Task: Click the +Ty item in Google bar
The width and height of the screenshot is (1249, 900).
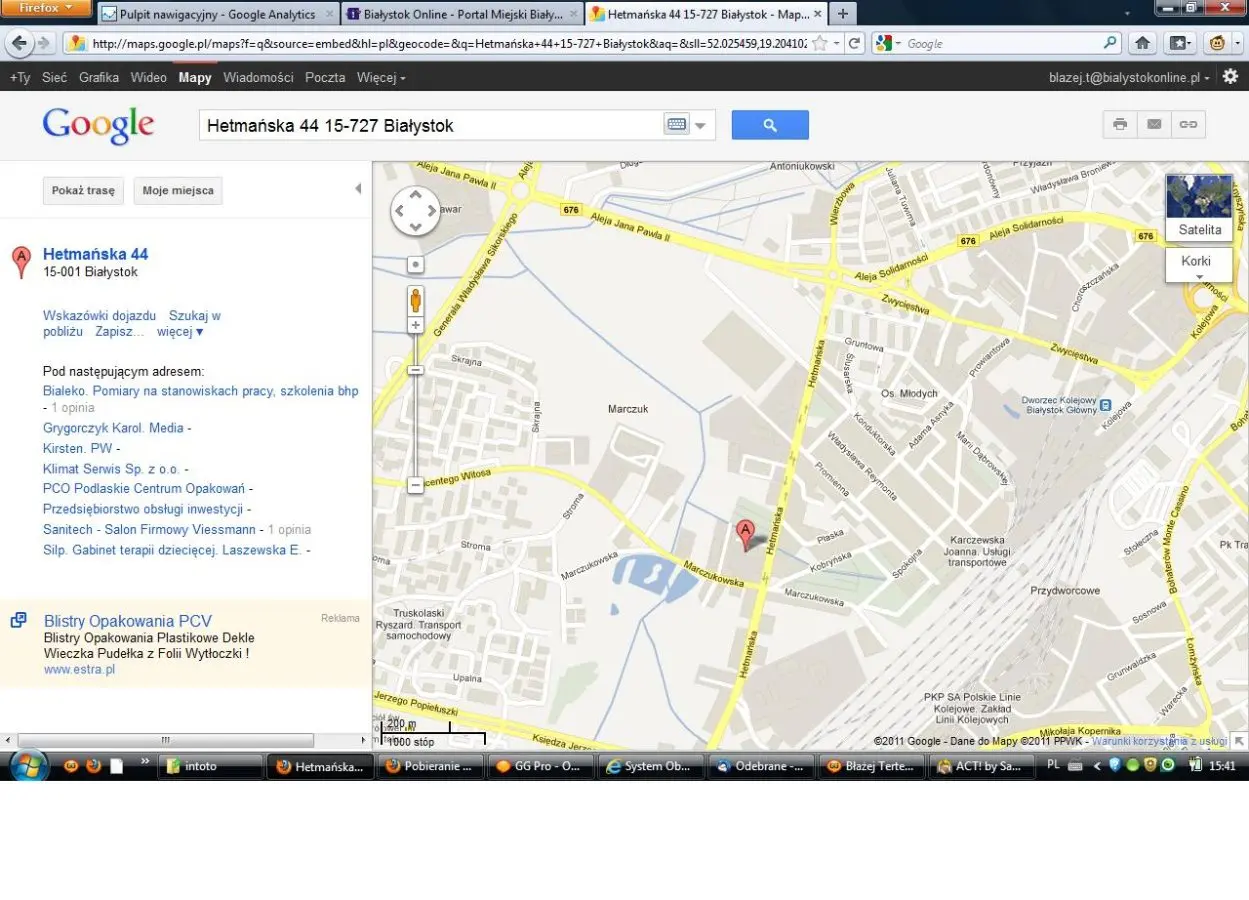Action: [20, 77]
